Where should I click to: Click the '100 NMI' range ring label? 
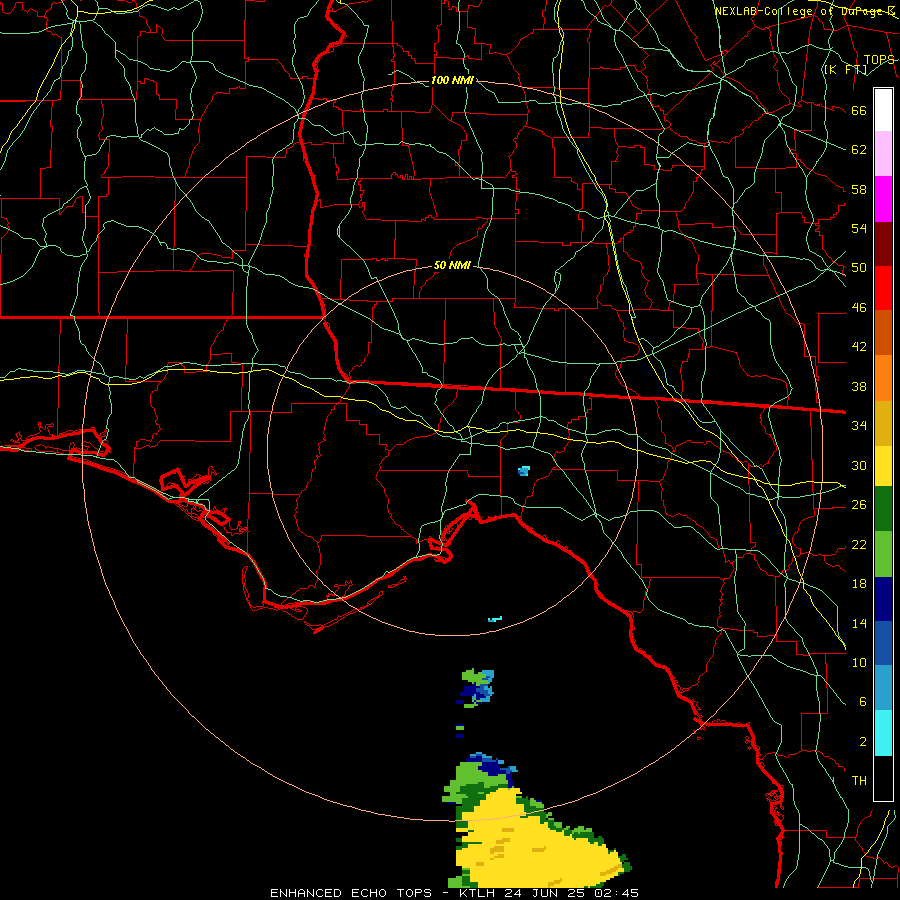coord(452,80)
